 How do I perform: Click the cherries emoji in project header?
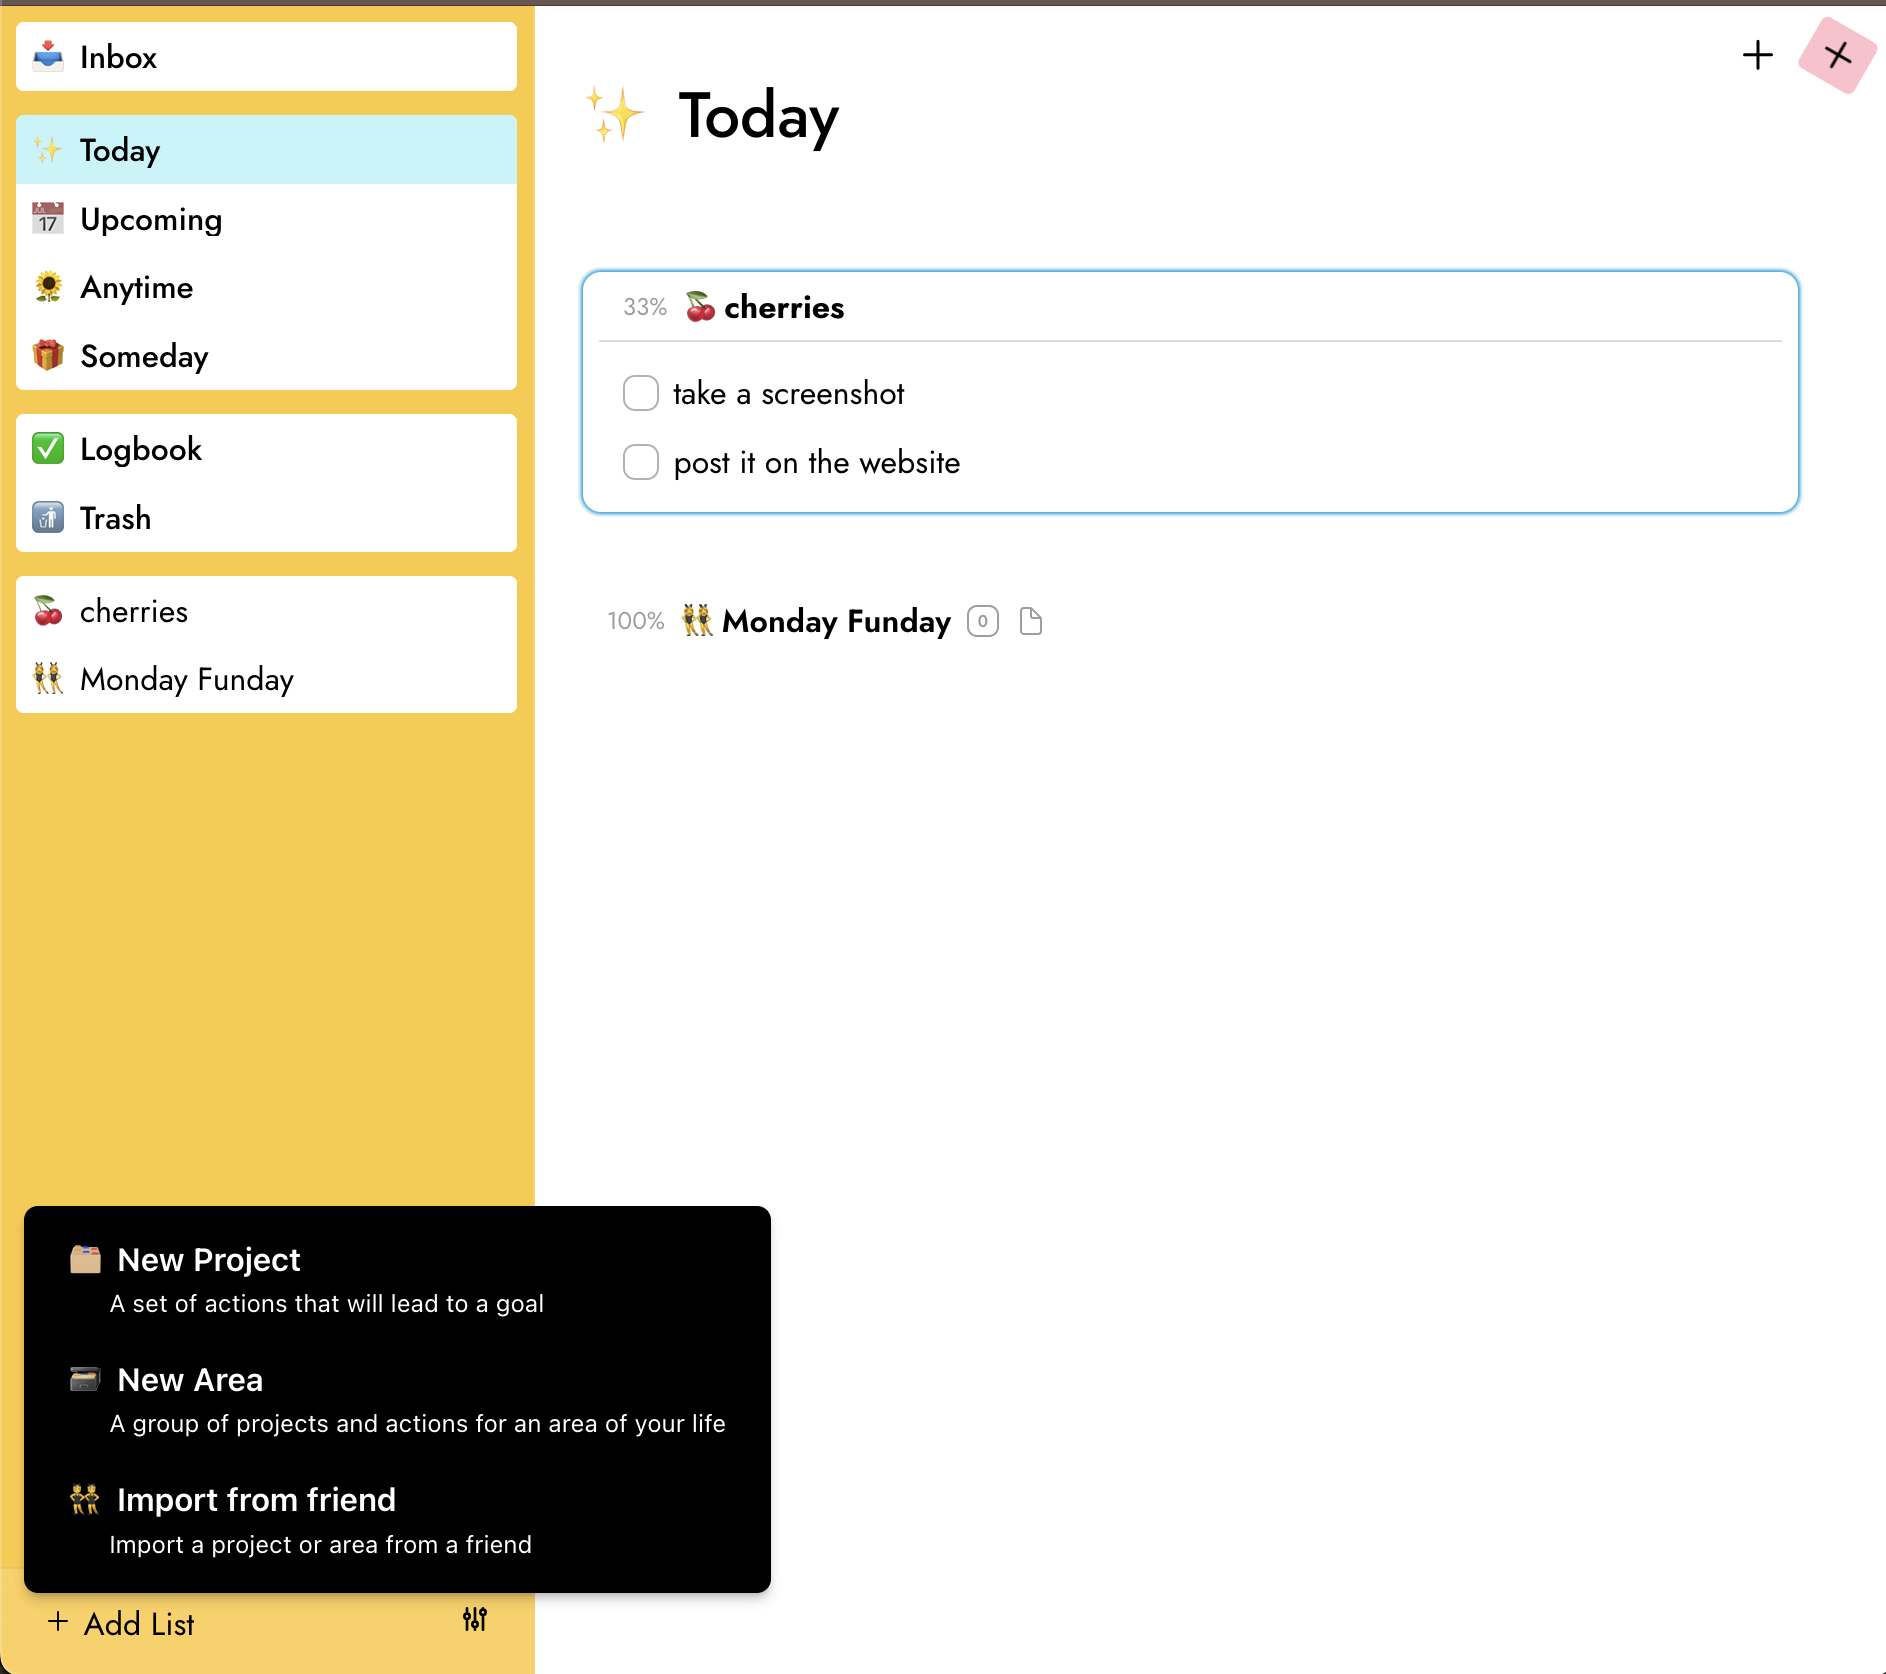tap(700, 307)
